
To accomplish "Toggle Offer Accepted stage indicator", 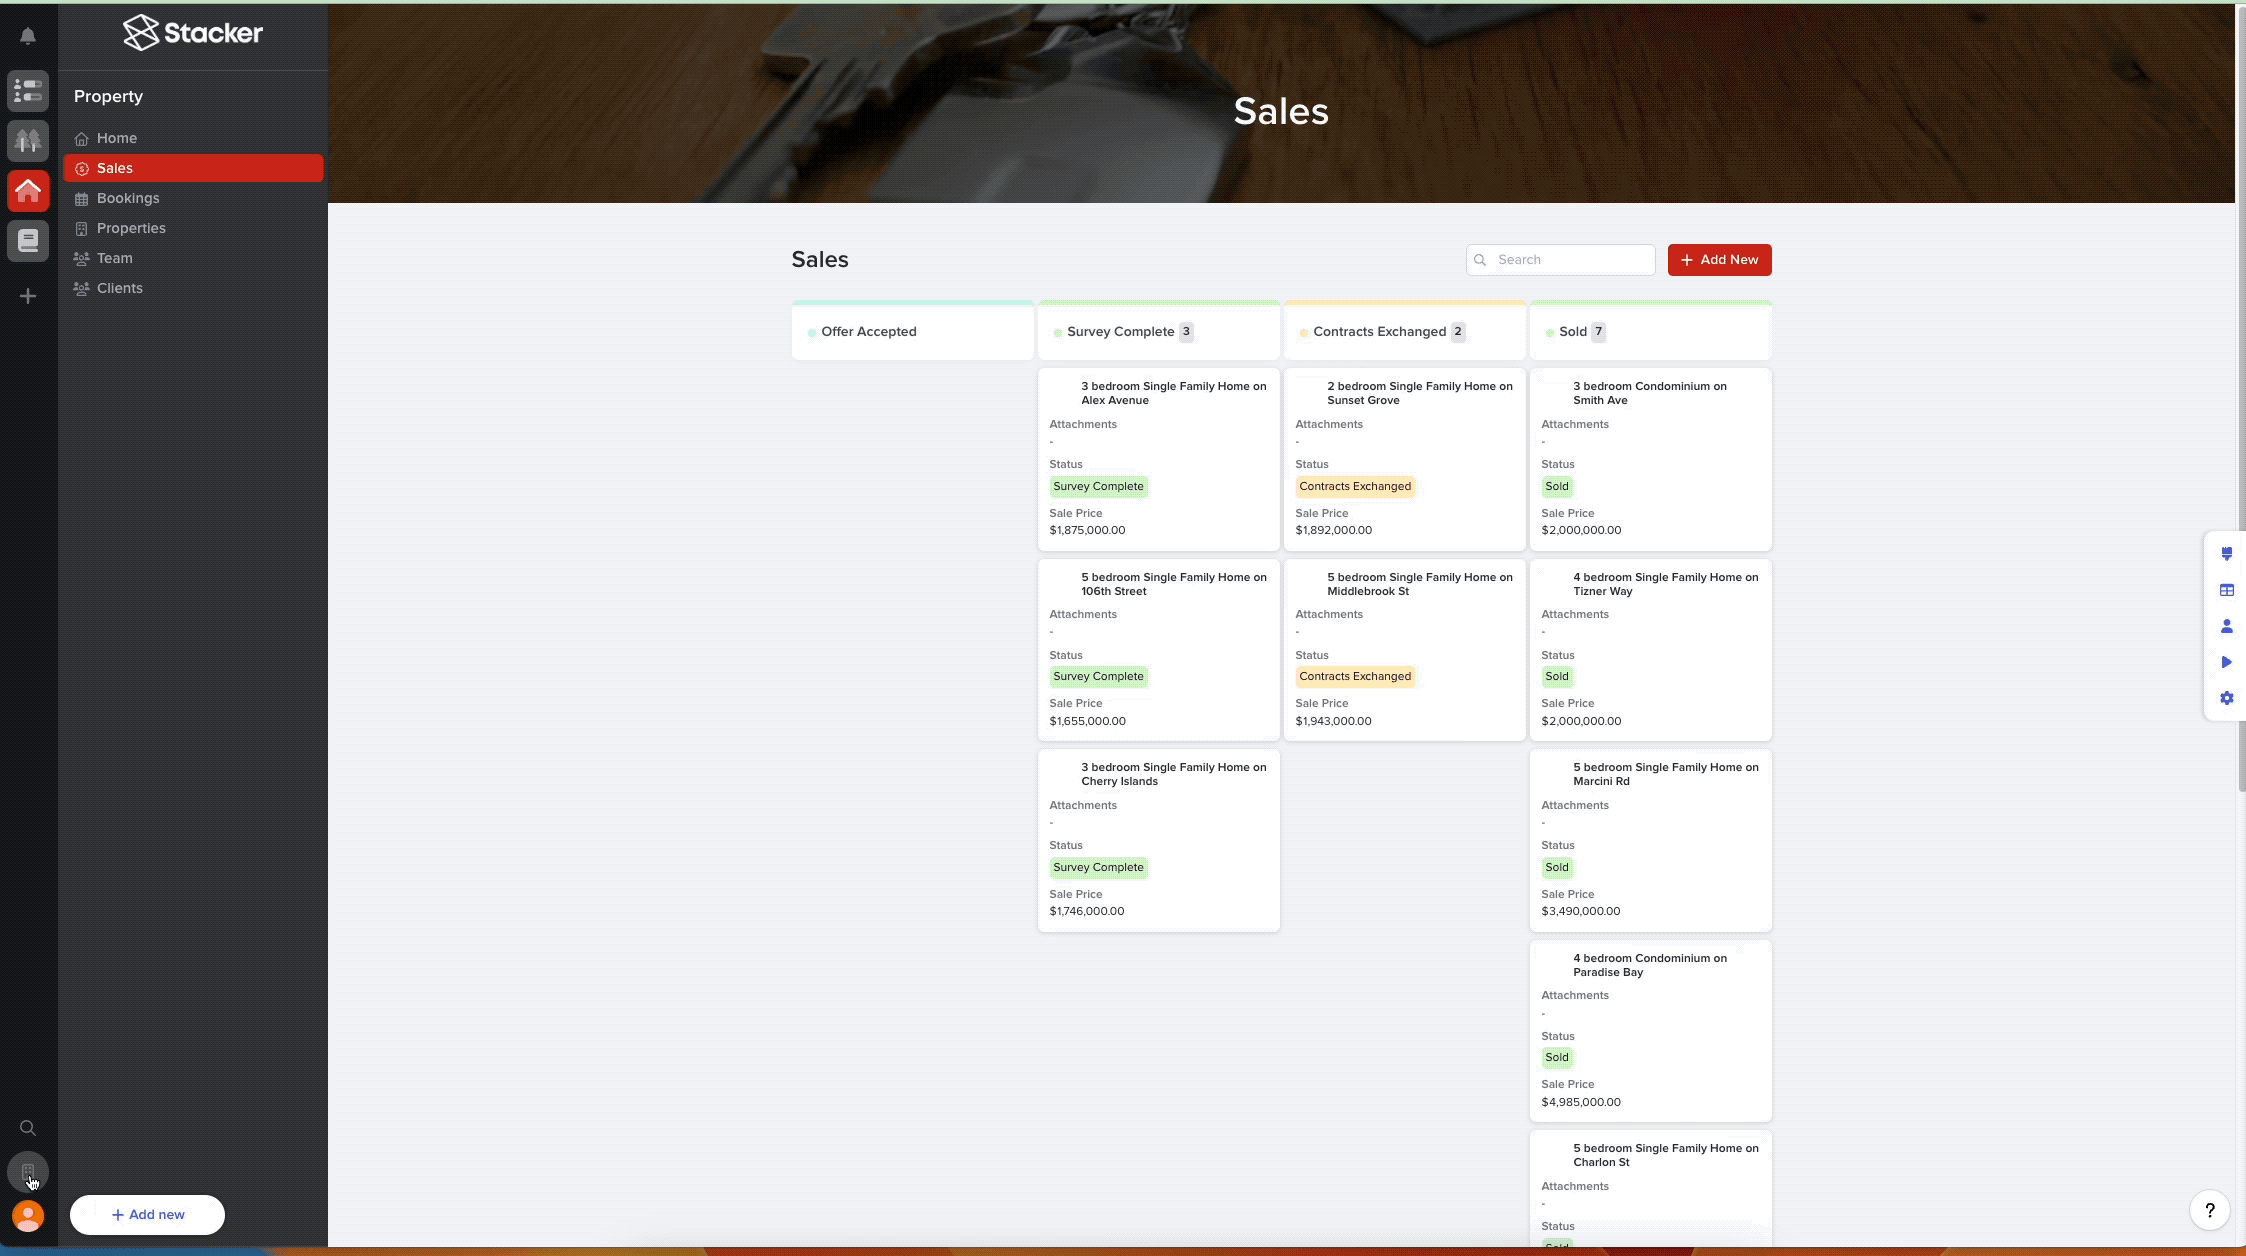I will click(811, 332).
